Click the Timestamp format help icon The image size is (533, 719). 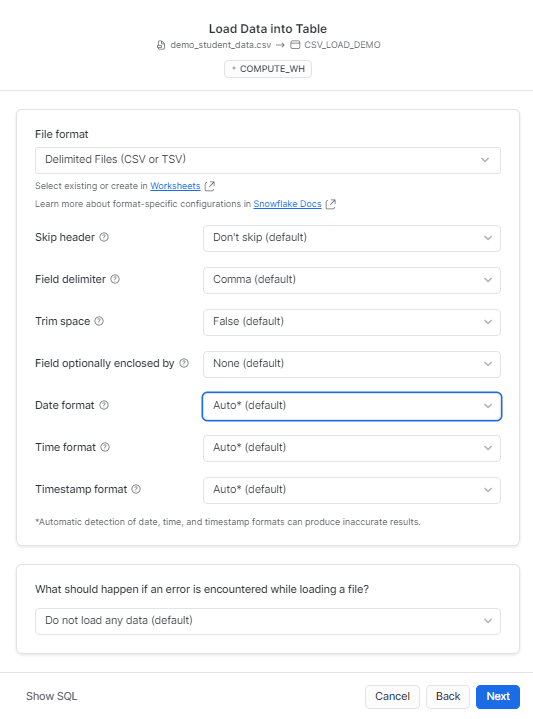point(136,489)
